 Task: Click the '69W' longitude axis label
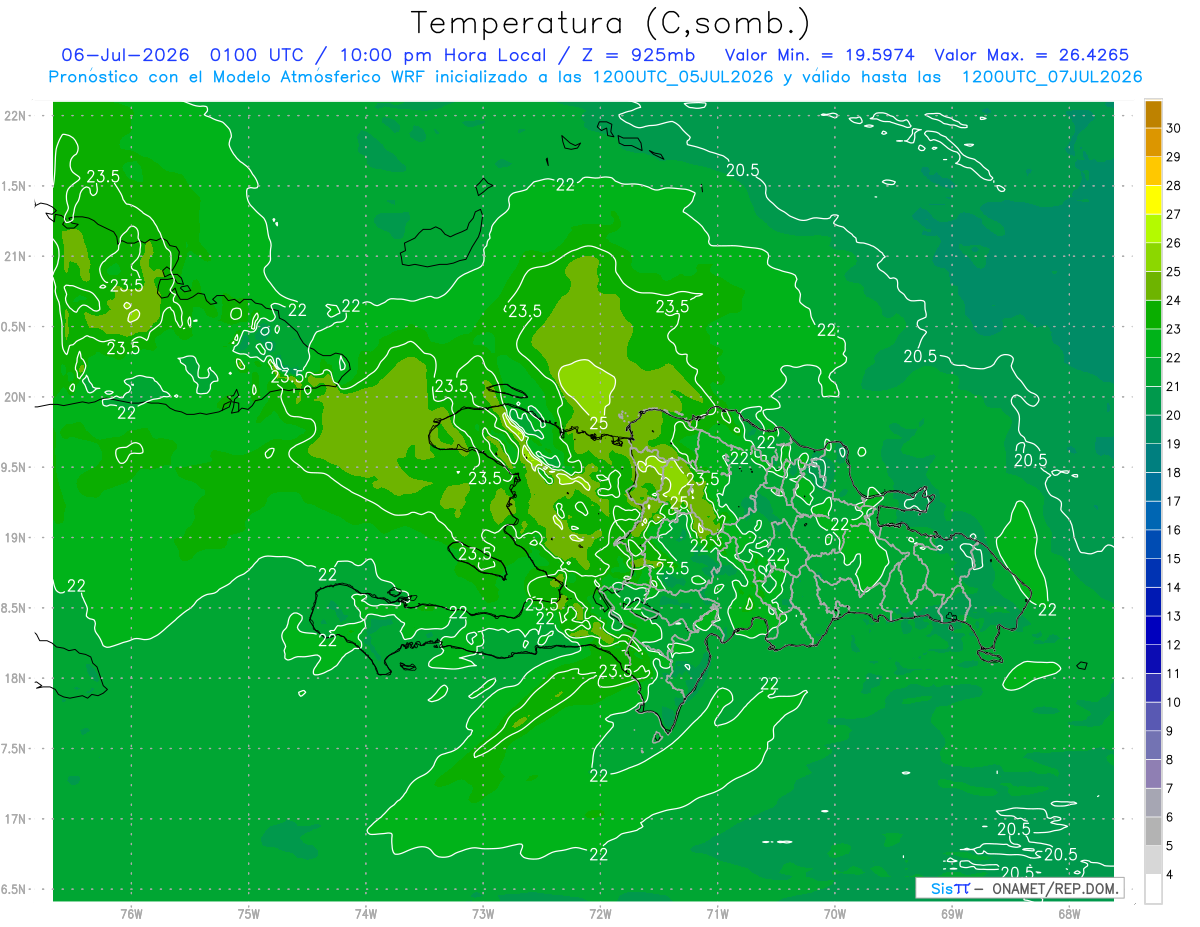(951, 913)
